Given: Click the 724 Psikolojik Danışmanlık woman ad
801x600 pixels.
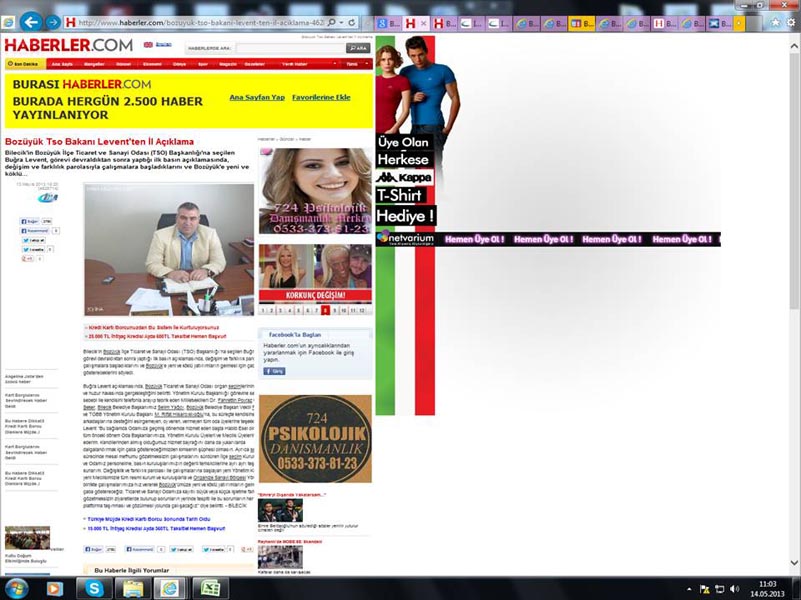Looking at the screenshot, I should coord(315,191).
